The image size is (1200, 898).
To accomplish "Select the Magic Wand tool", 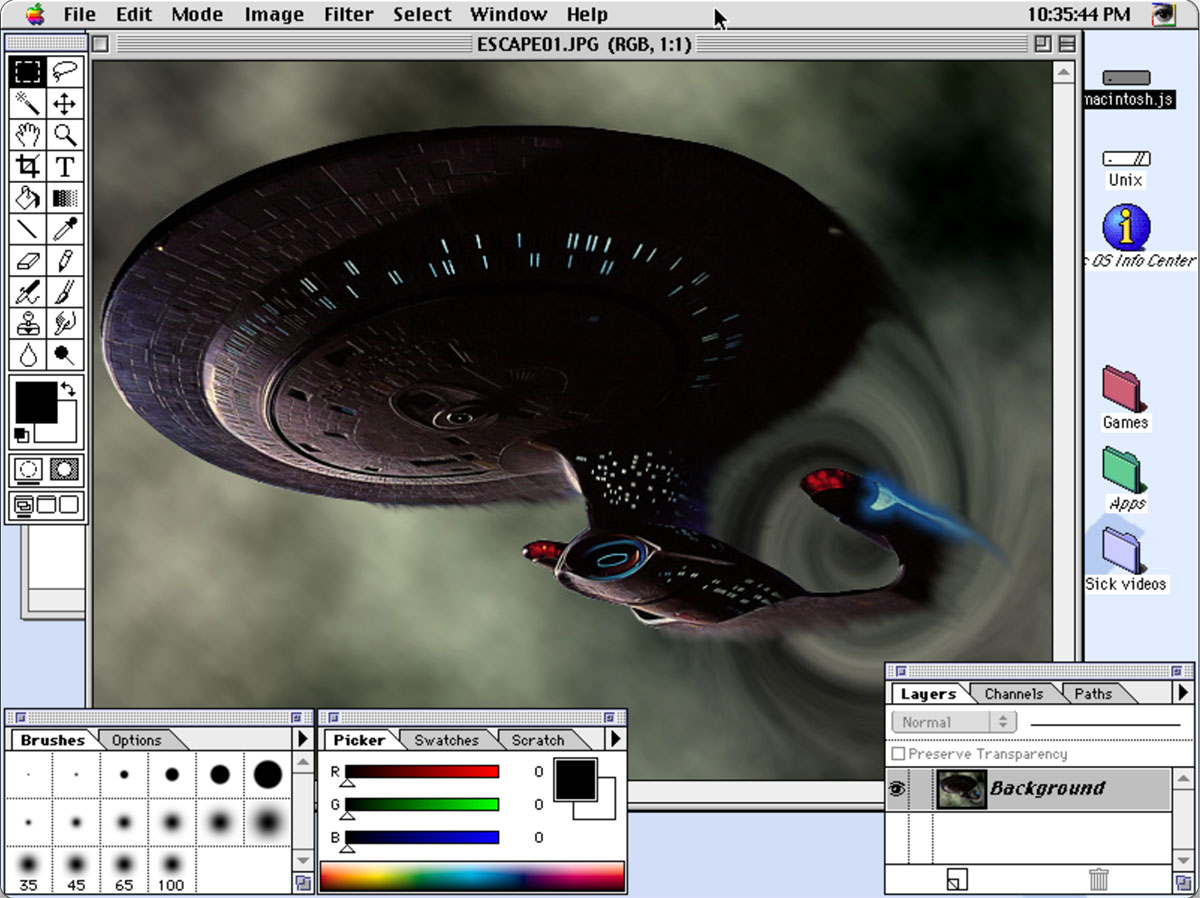I will point(28,104).
